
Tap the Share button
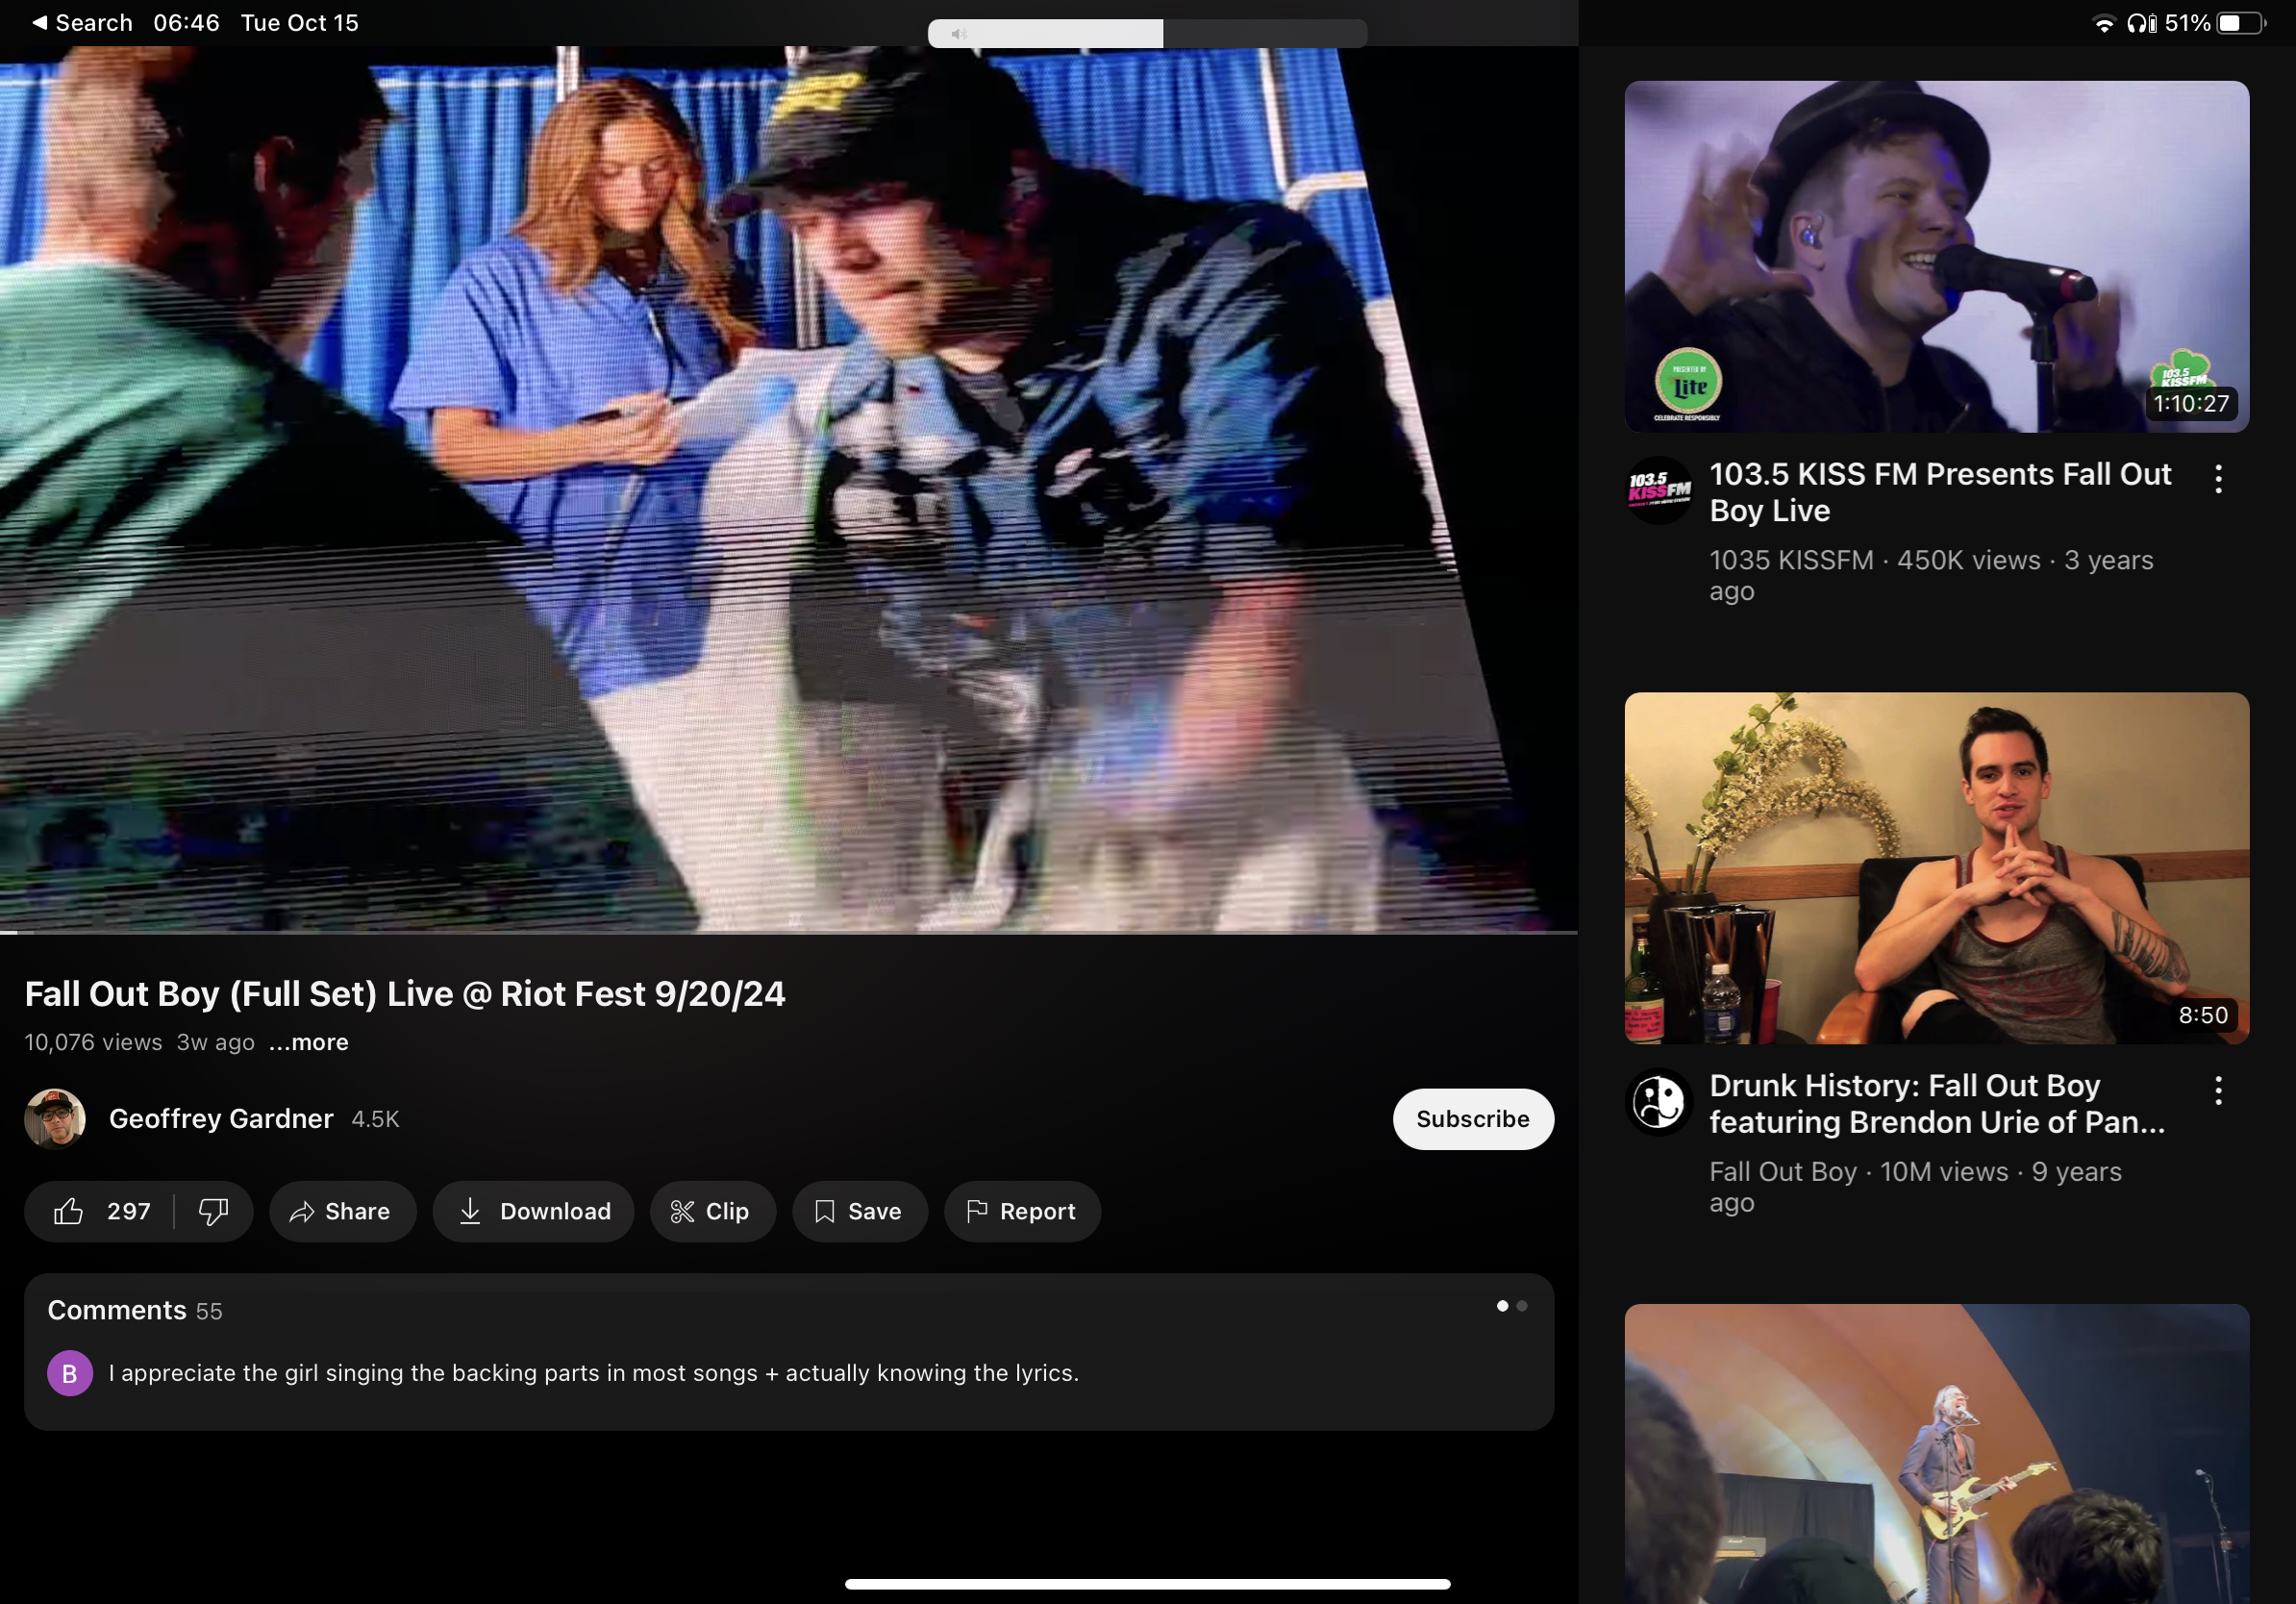point(341,1211)
